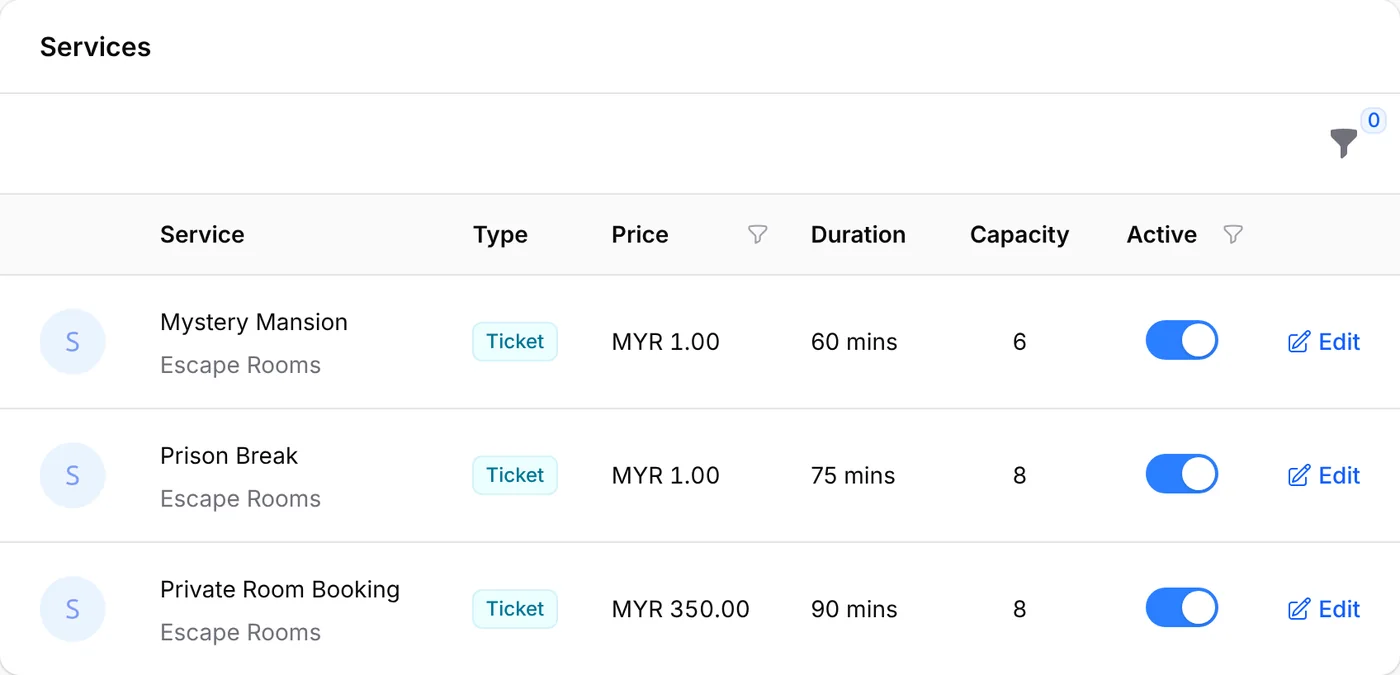This screenshot has height=675, width=1400.
Task: Click Prison Break's MYR 1.00 price
Action: pyautogui.click(x=666, y=476)
